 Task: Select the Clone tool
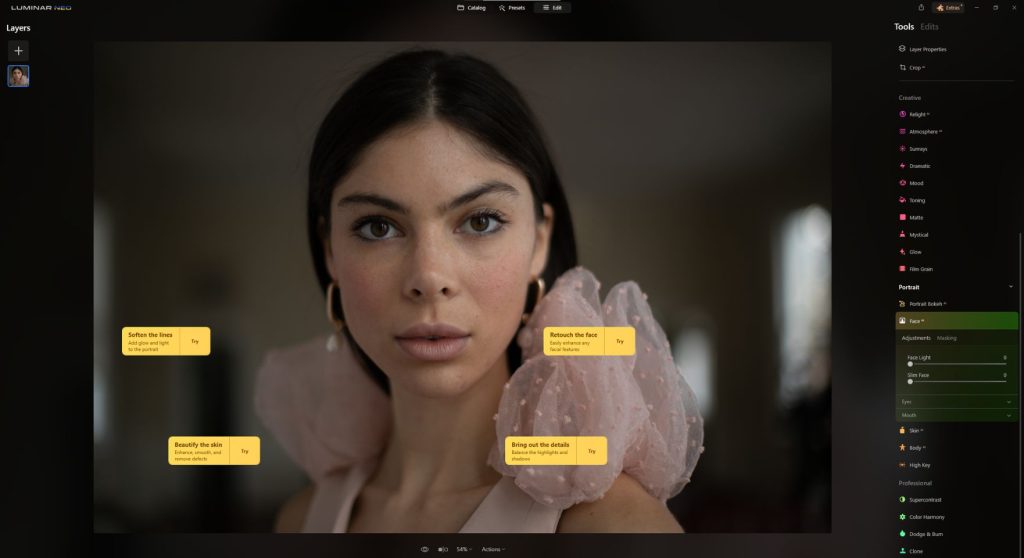(911, 551)
